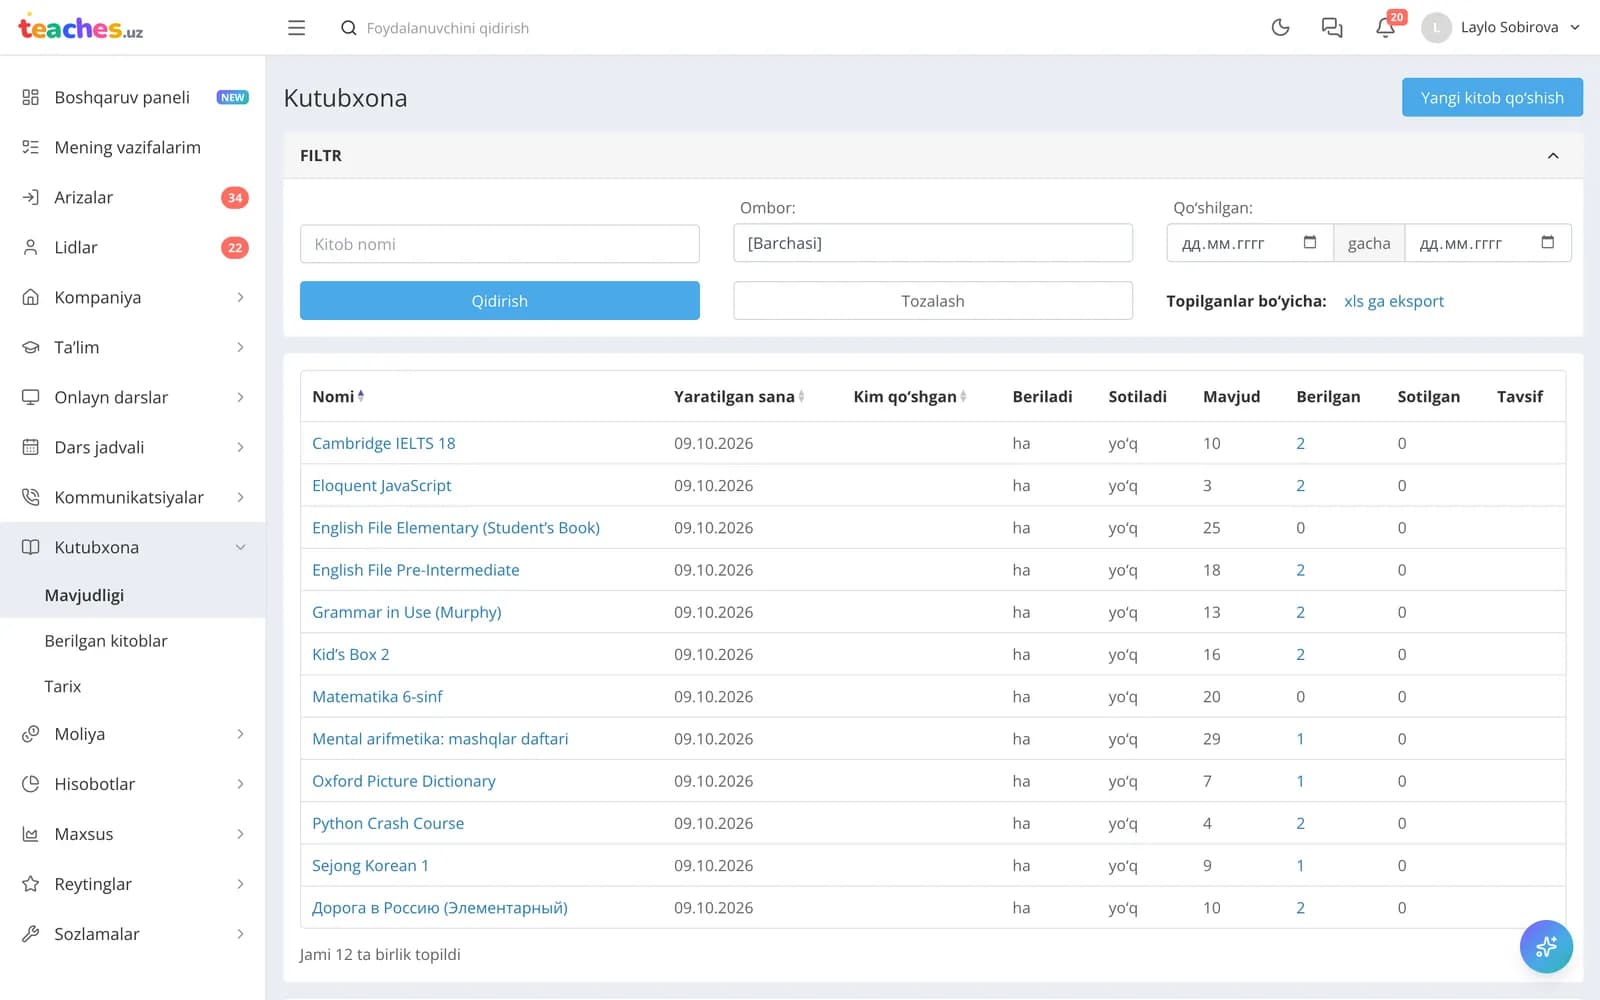Collapse the FILTR panel chevron
This screenshot has width=1600, height=1000.
(x=1553, y=156)
